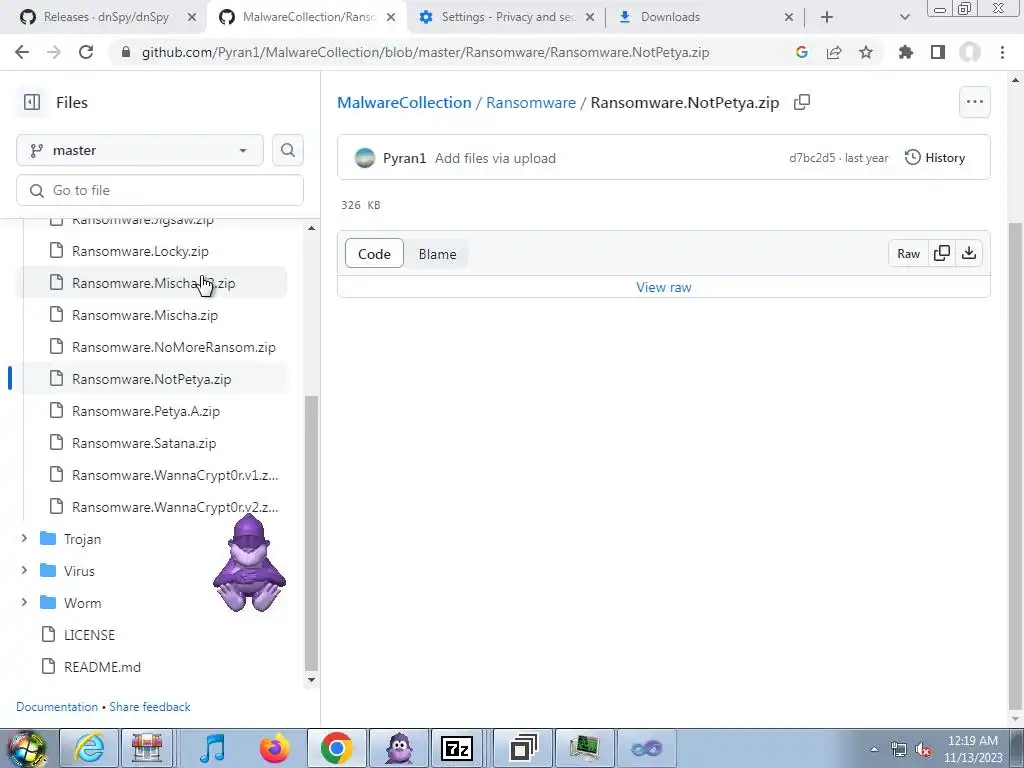This screenshot has height=768, width=1024.
Task: Click page vertical scrollbar thumb
Action: tap(1015, 465)
